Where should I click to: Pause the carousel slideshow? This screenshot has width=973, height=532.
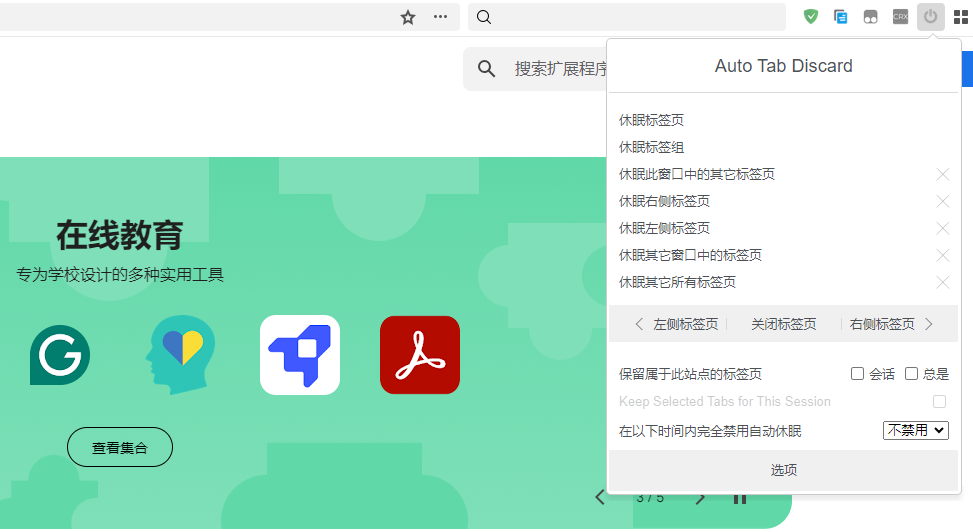tap(740, 499)
